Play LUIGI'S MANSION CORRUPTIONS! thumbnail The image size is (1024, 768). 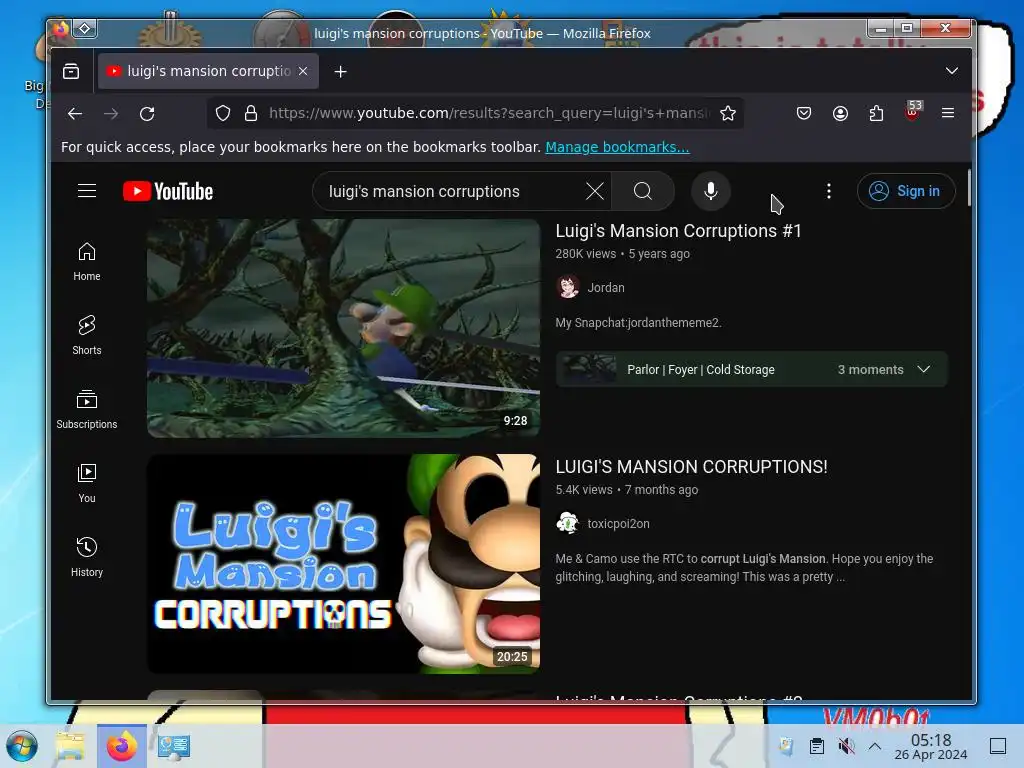click(x=344, y=564)
